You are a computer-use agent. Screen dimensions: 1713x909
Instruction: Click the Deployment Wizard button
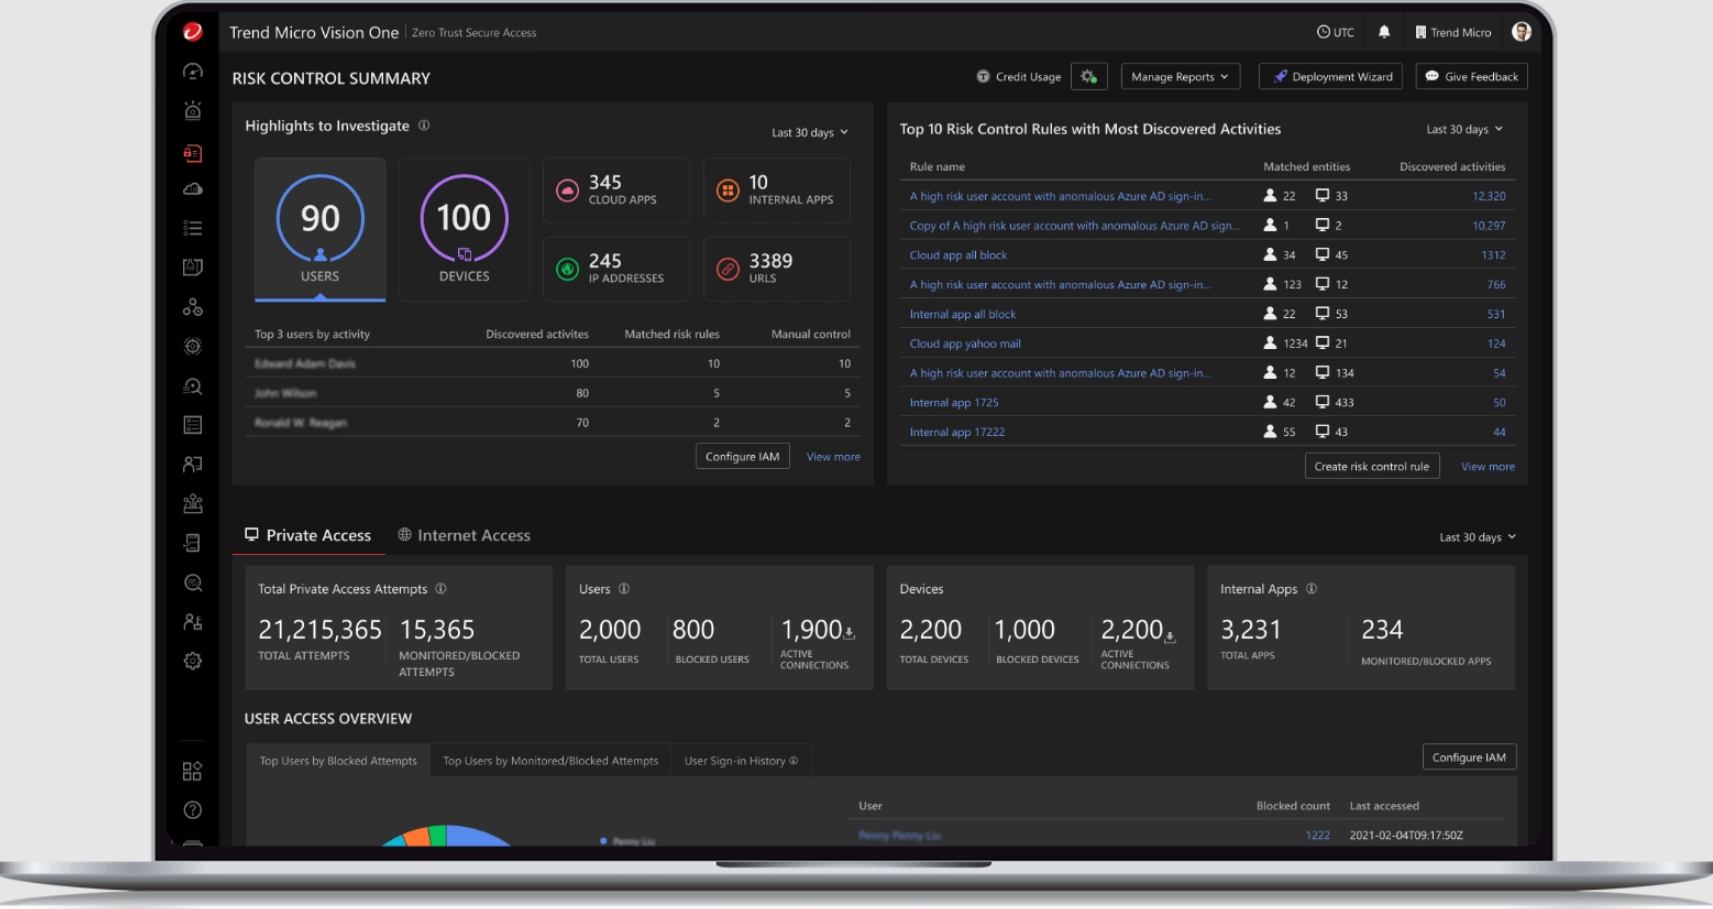click(1331, 77)
